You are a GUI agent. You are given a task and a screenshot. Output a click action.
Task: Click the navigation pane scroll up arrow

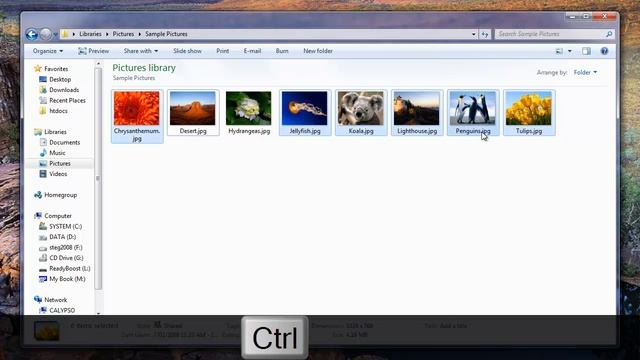pos(98,64)
